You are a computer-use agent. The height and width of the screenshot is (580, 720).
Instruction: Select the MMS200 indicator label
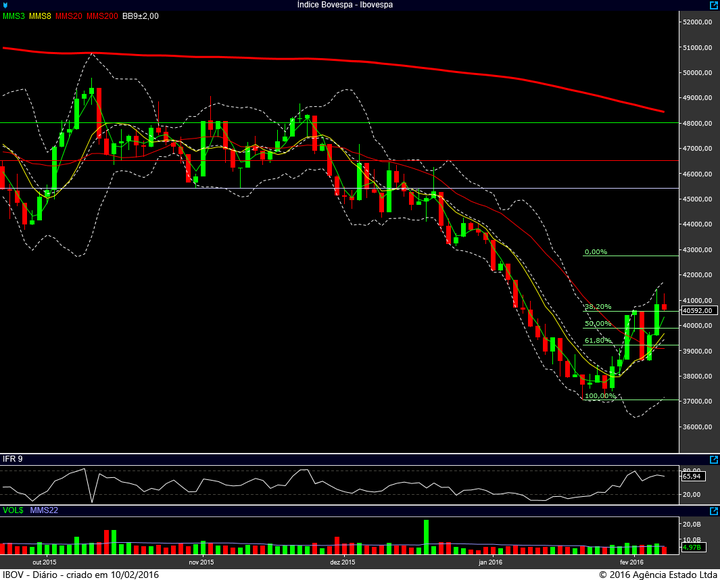(102, 16)
